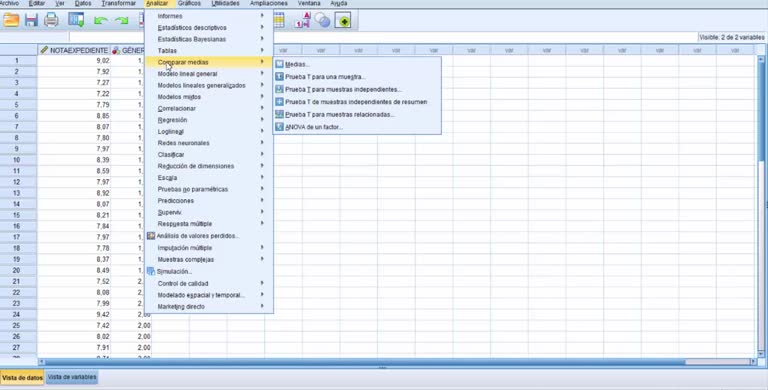This screenshot has width=768, height=390.
Task: Open data document folder icon in toolbar
Action: [x=11, y=20]
